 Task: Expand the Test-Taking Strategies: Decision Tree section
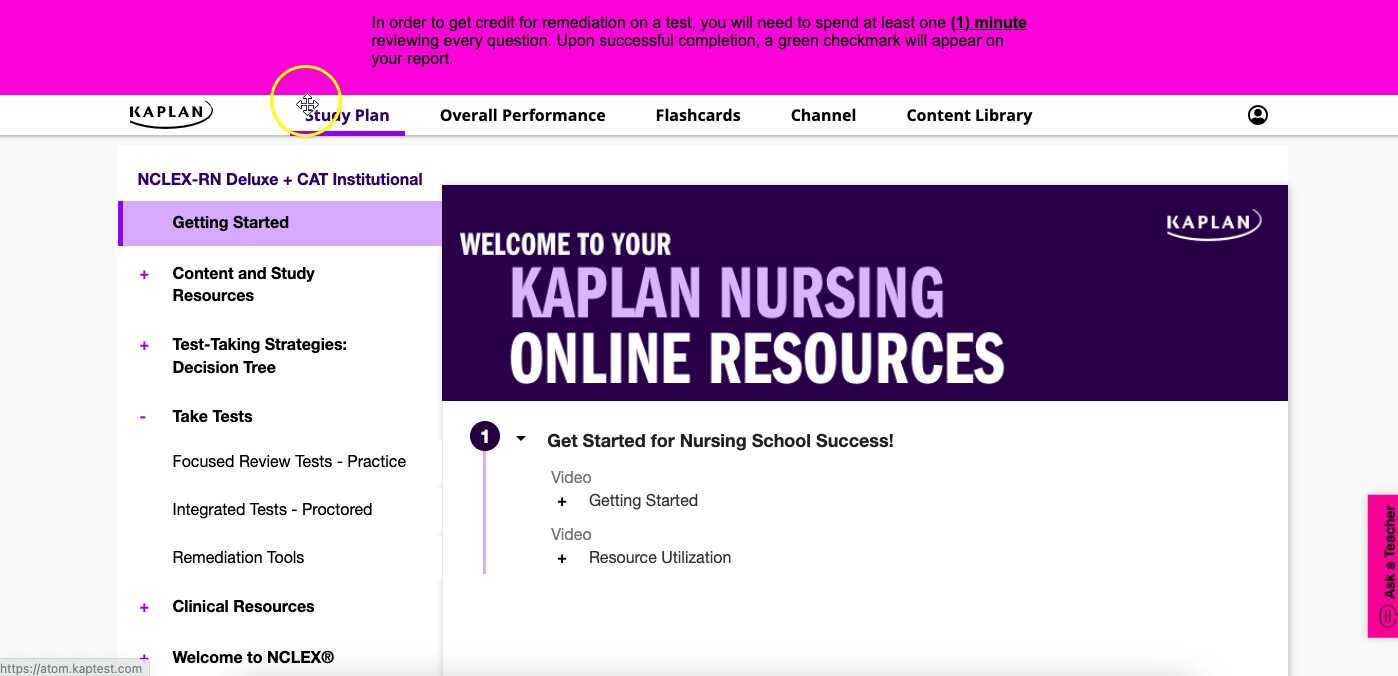pos(144,344)
